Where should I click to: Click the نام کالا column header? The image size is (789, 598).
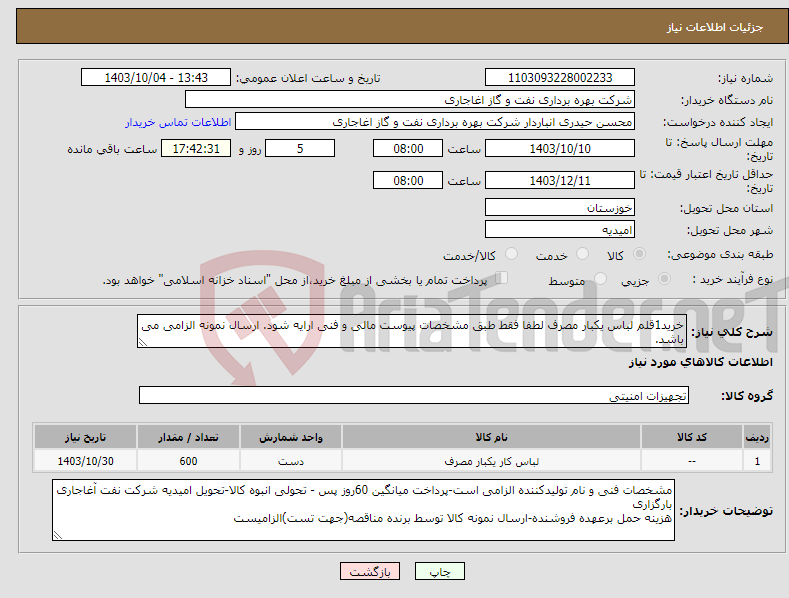pos(491,437)
